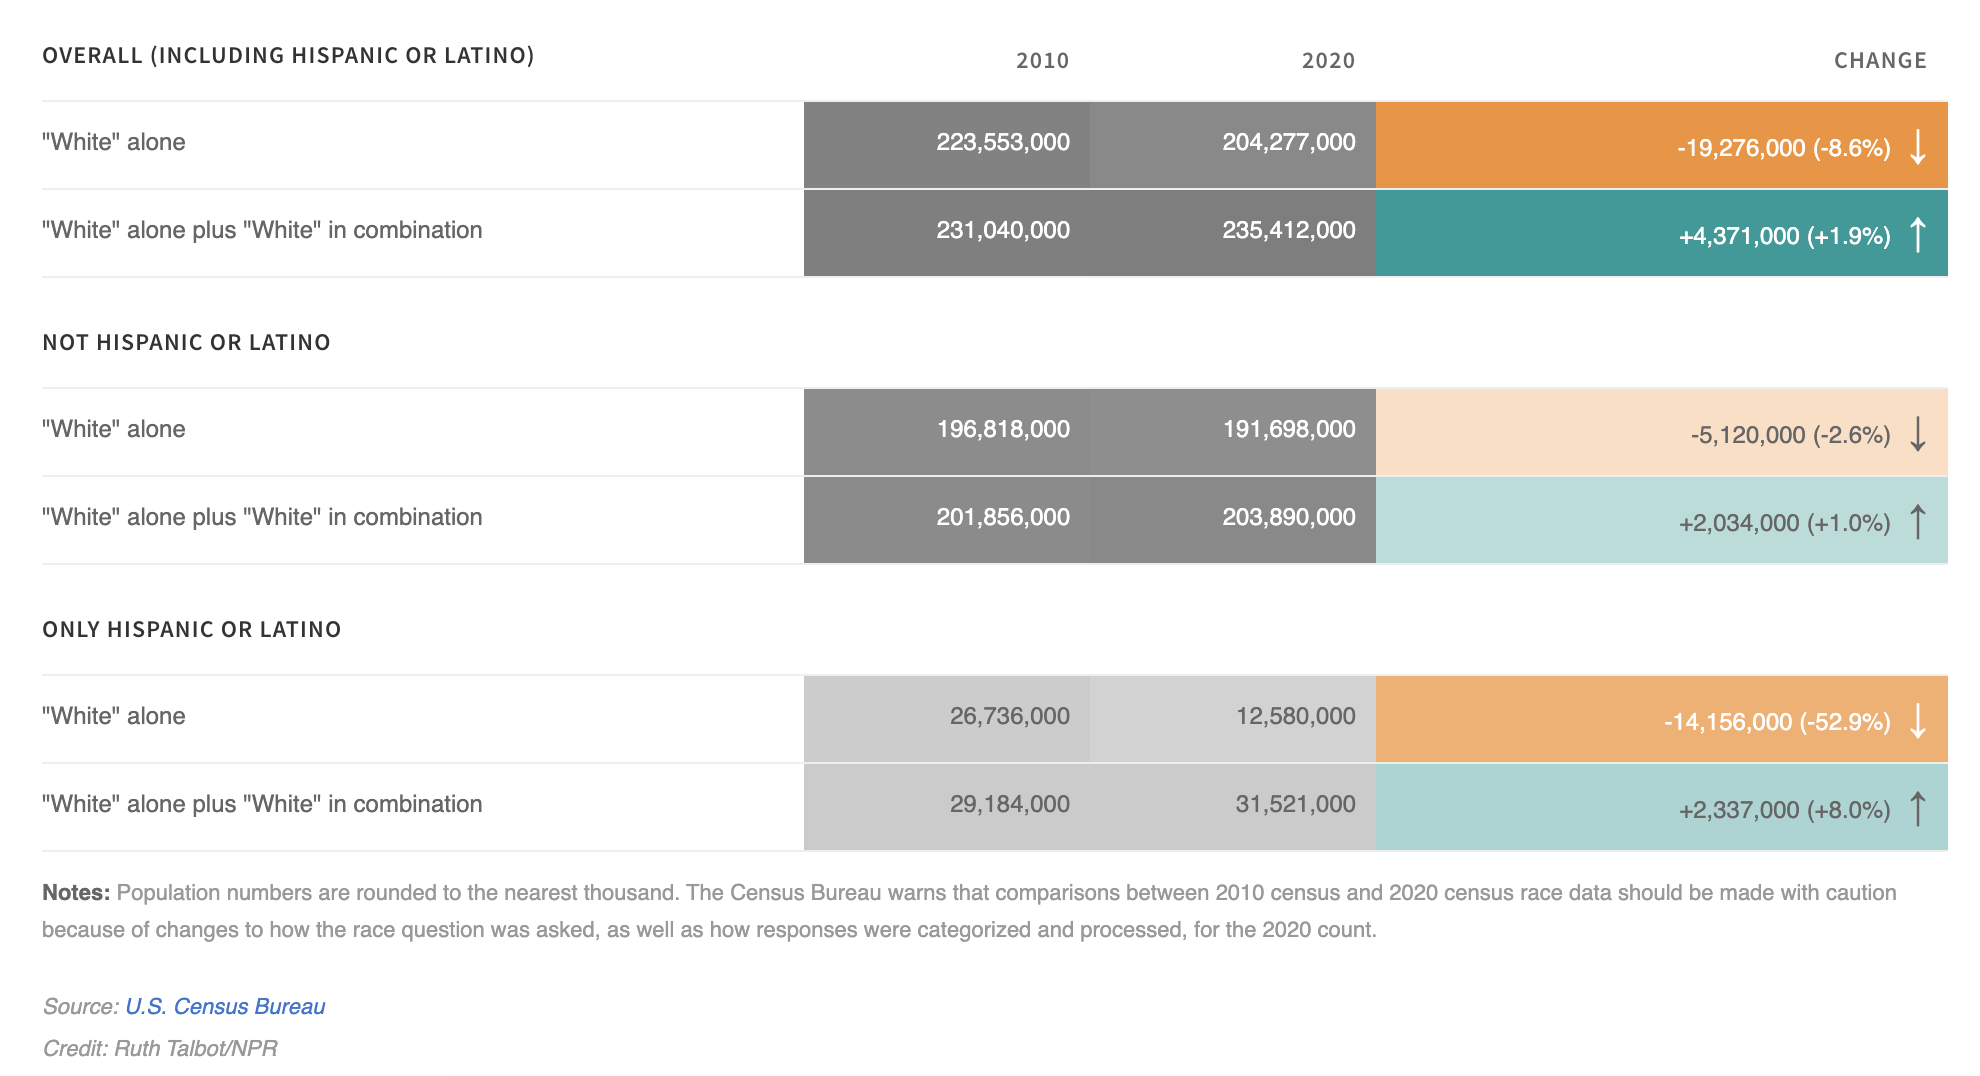Screen dimensions: 1980x1076
Task: Click the down arrow beside -19,276,000 (-8.6%)
Action: (1917, 147)
